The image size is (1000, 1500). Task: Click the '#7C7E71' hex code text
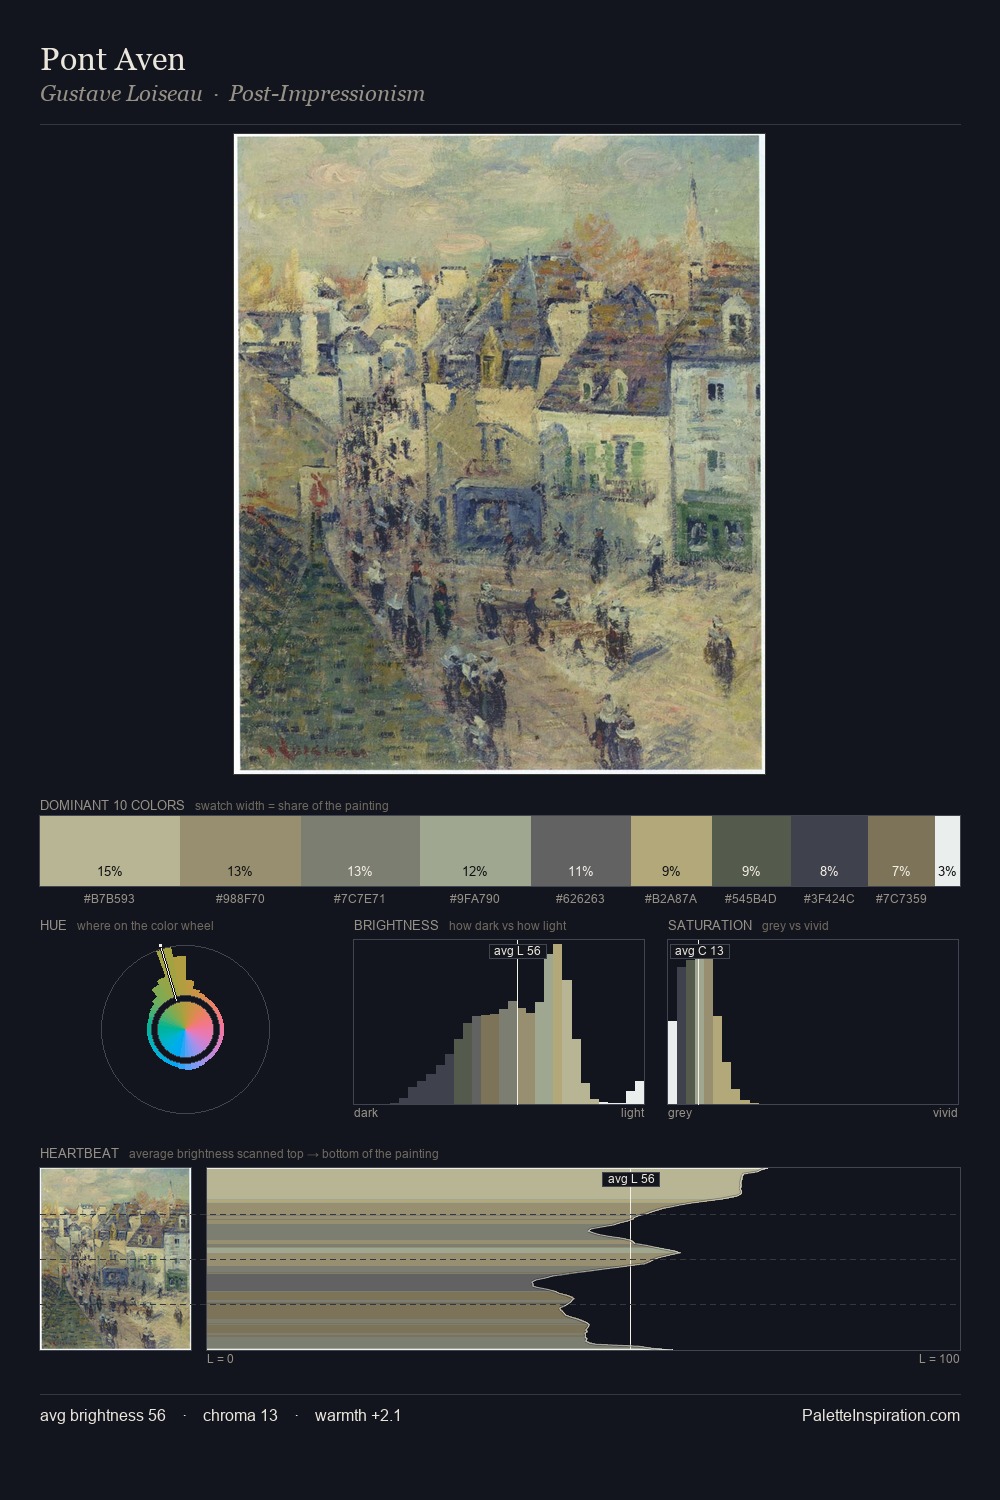point(360,898)
